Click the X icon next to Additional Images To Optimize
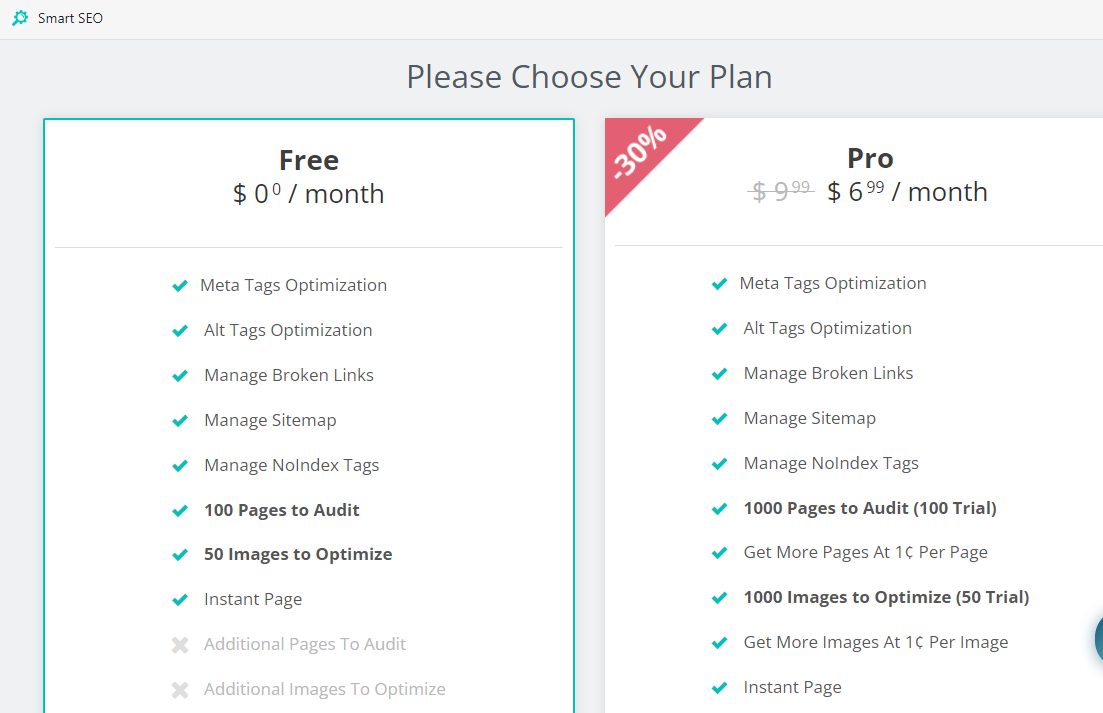1103x713 pixels. coord(180,690)
